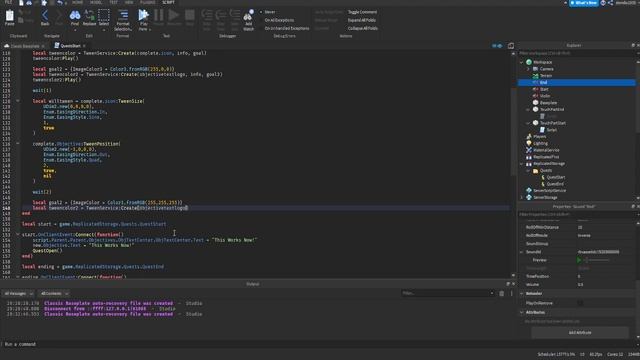Open the All Contexts output filter dropdown

click(54, 293)
